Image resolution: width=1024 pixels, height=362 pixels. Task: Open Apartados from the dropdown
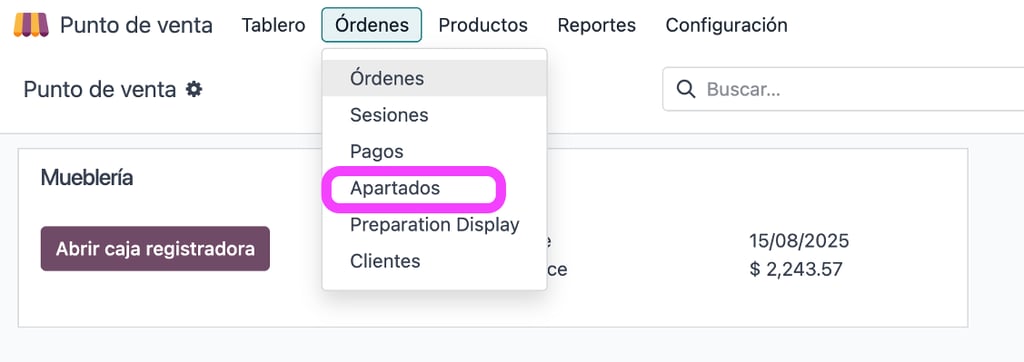click(x=434, y=188)
